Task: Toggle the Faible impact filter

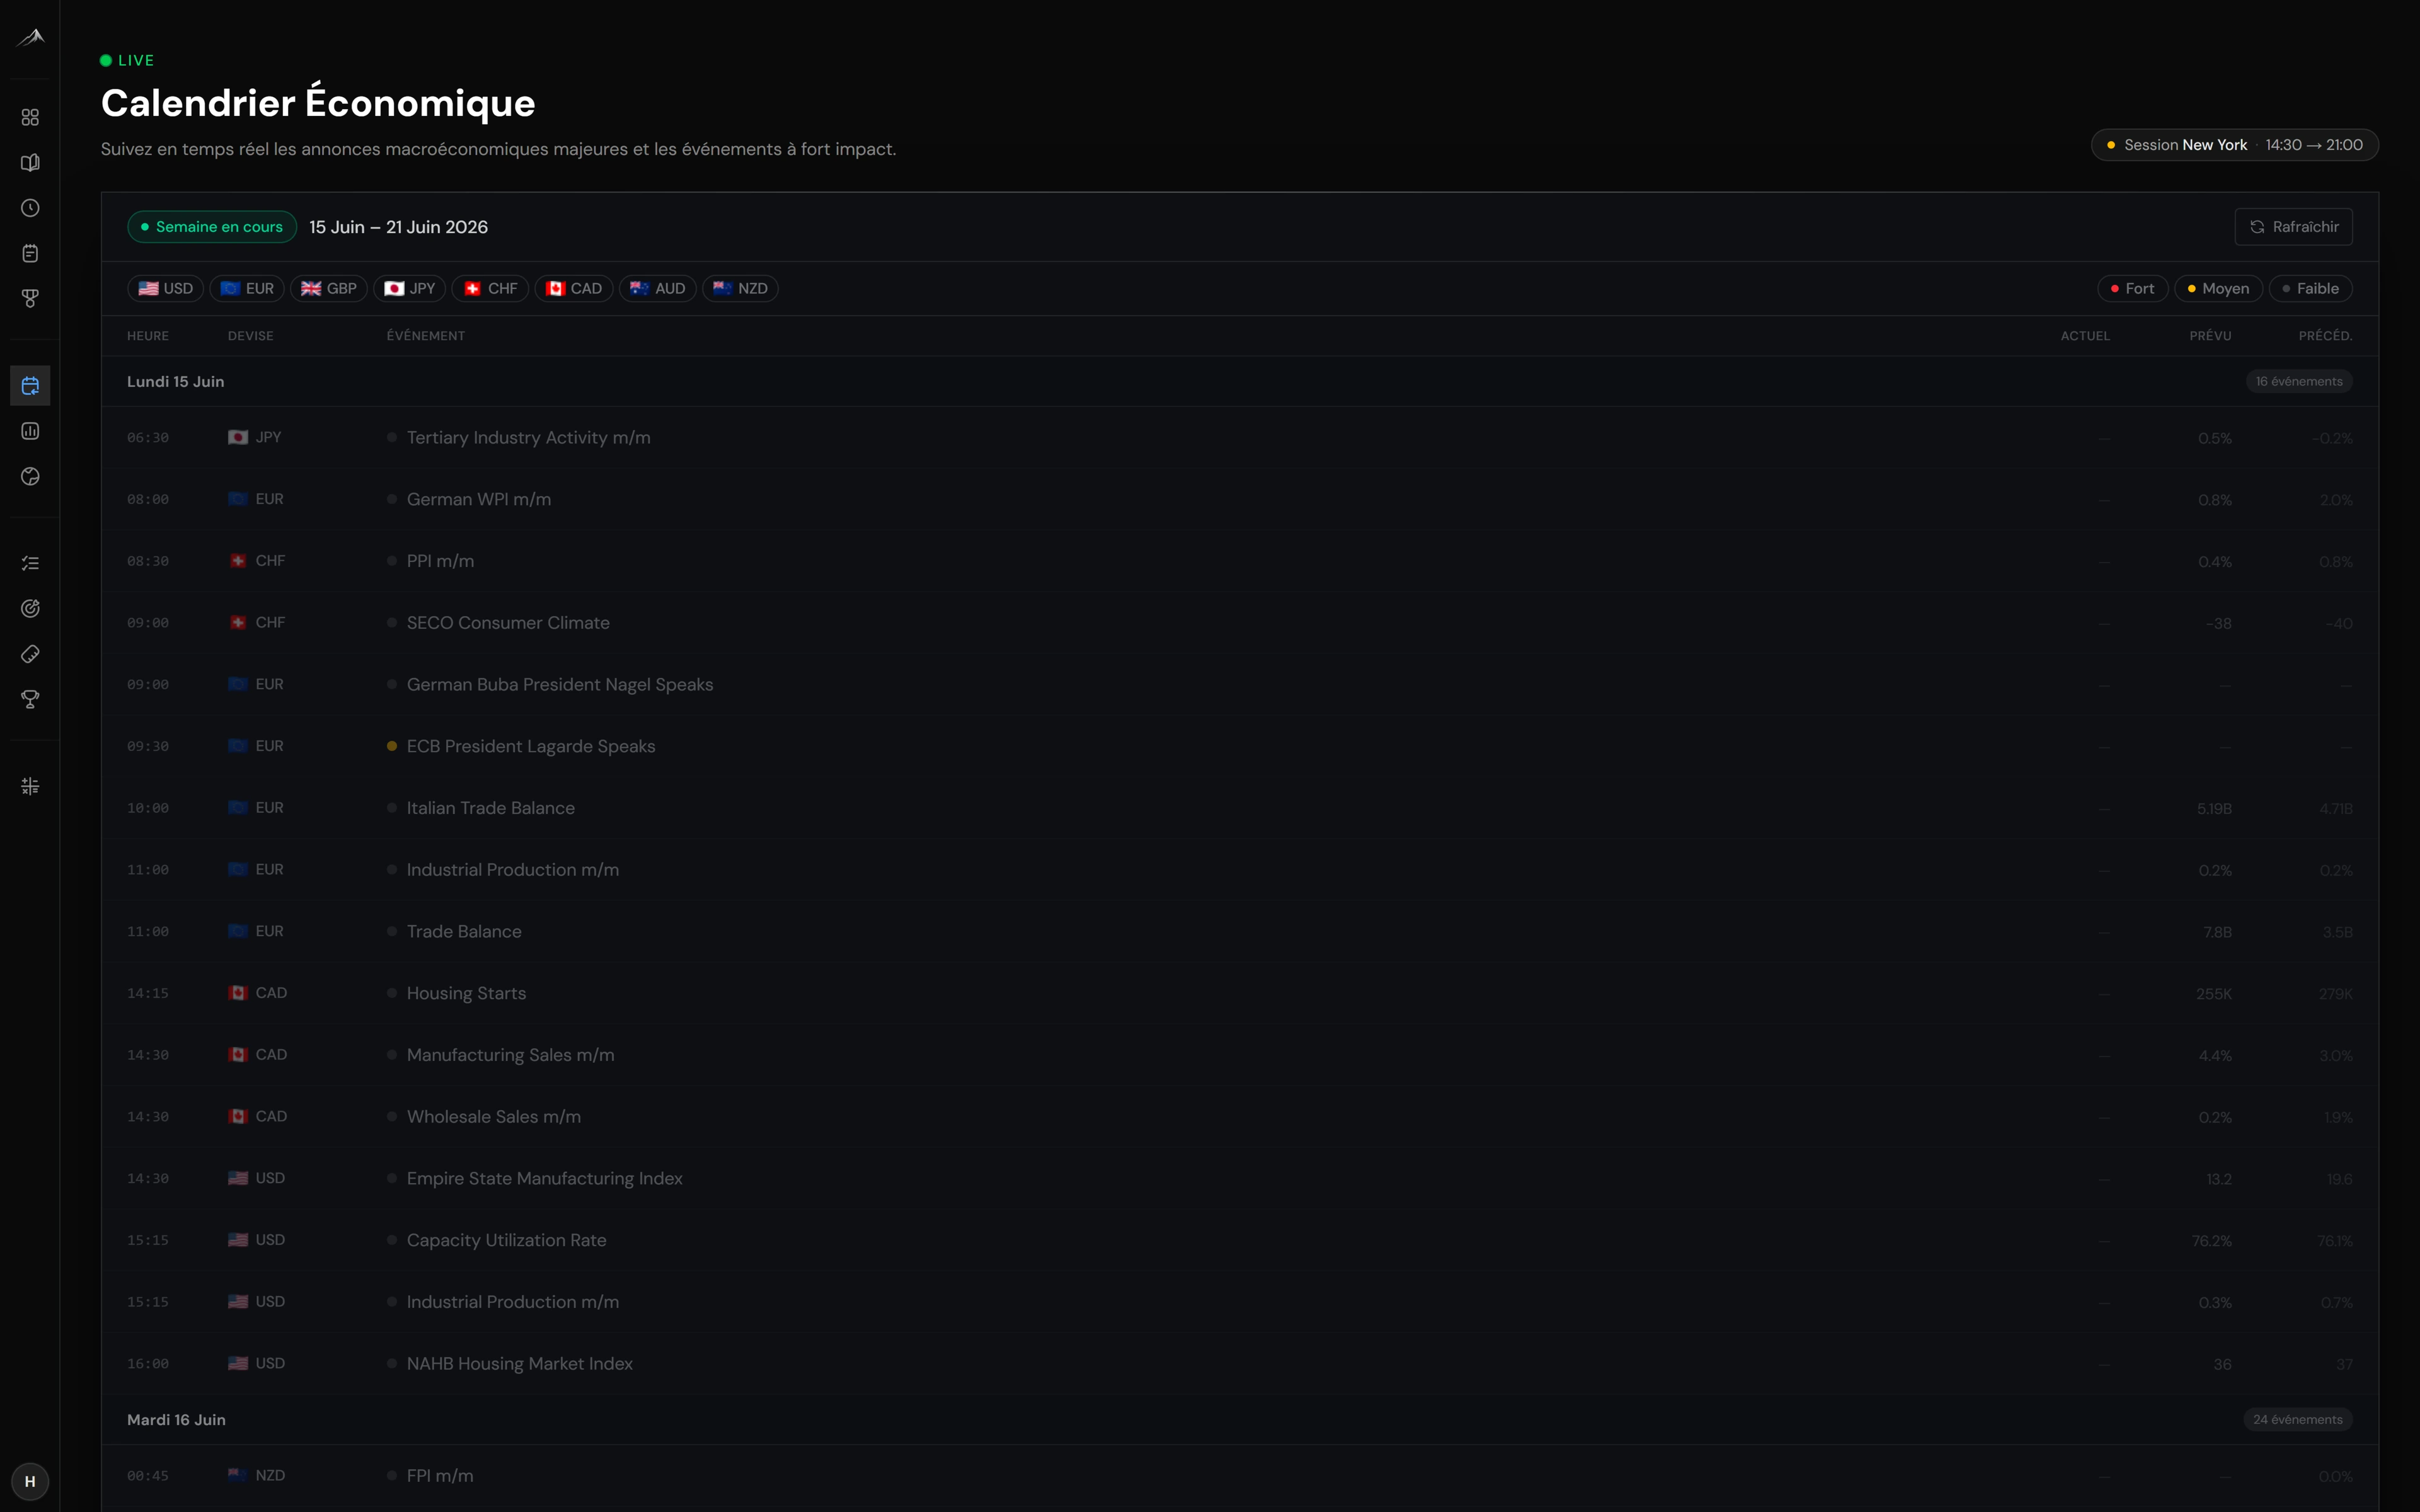Action: tap(2311, 288)
